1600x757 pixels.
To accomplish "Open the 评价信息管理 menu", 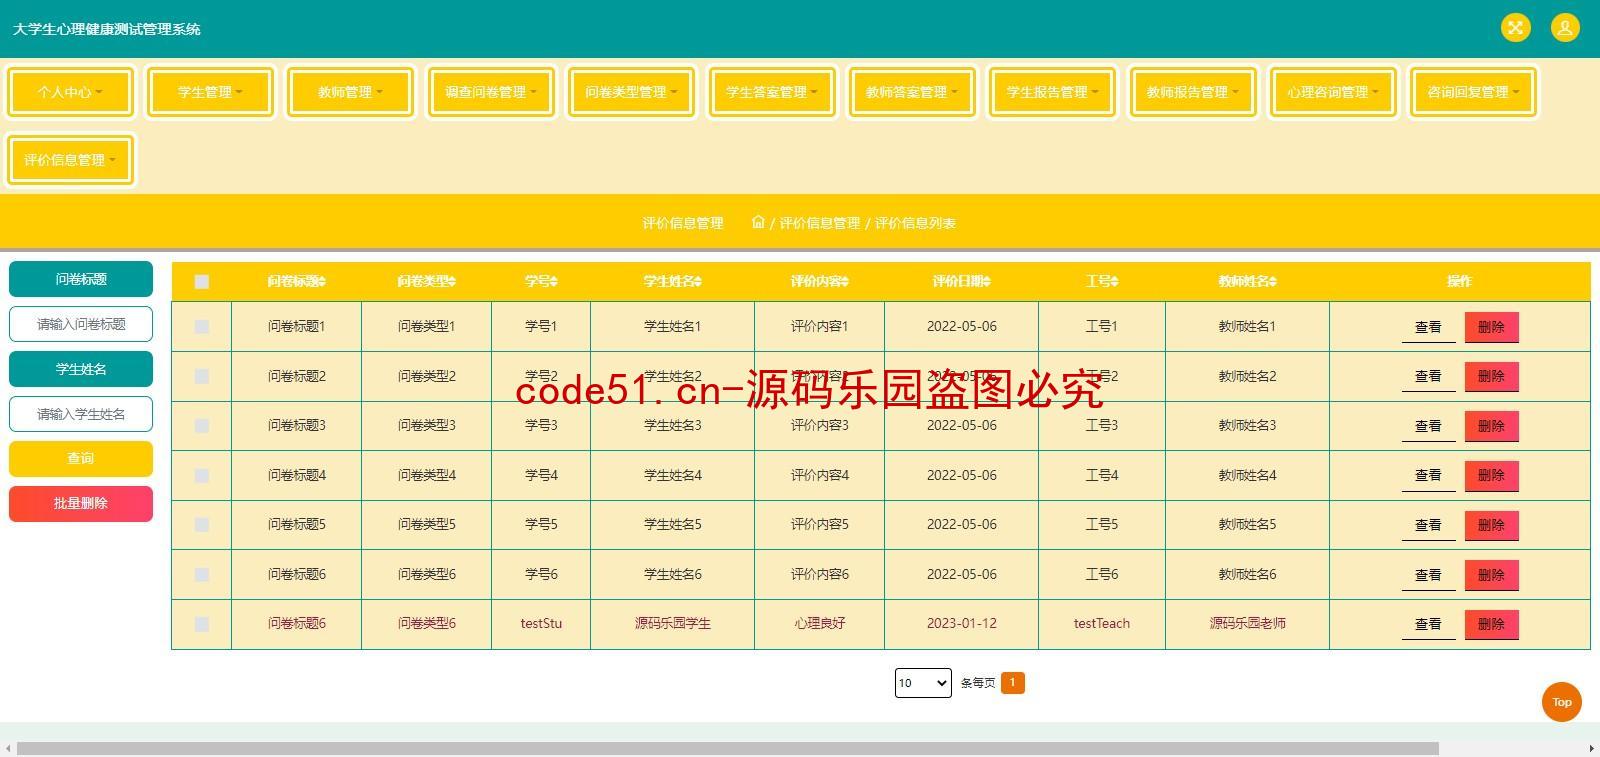I will tap(70, 160).
